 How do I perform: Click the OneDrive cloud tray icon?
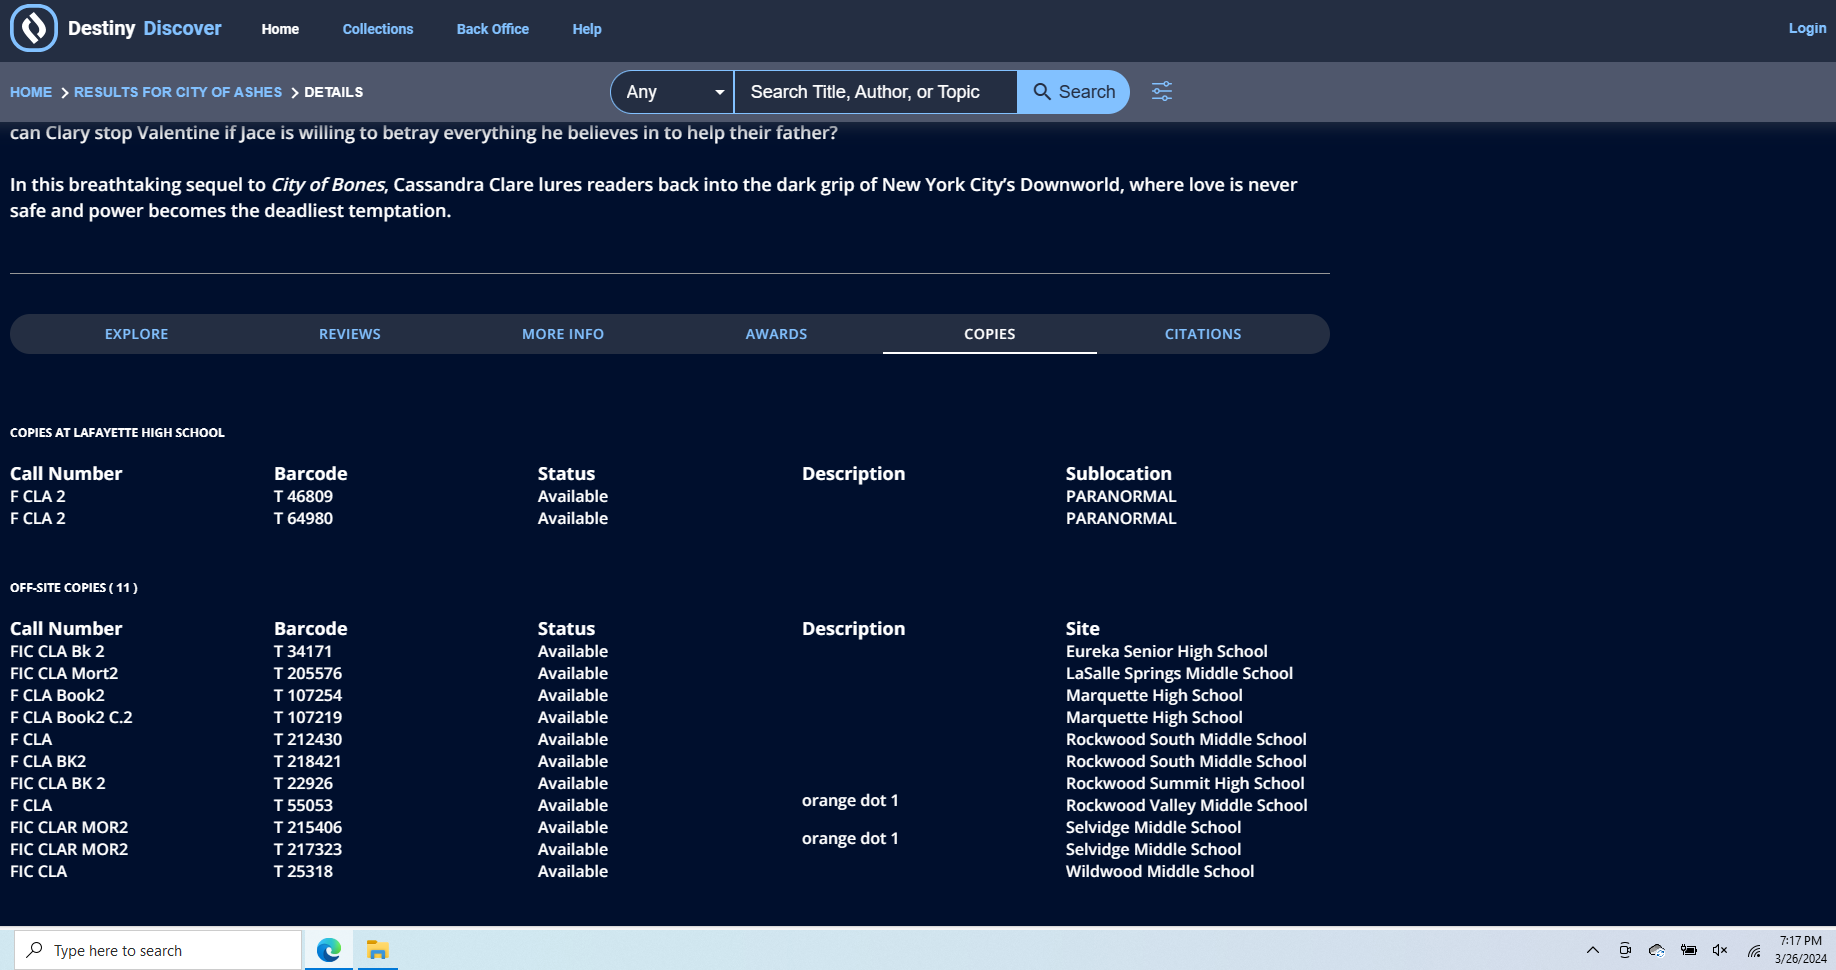1656,950
